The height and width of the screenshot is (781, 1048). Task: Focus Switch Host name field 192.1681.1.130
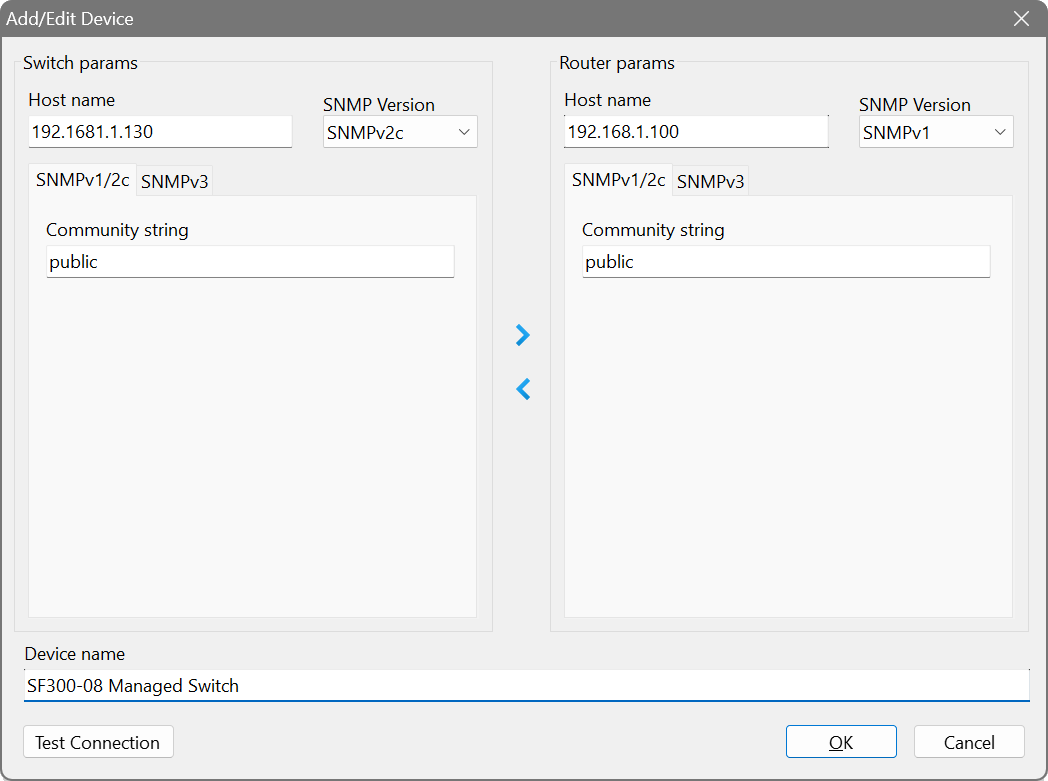[x=160, y=132]
